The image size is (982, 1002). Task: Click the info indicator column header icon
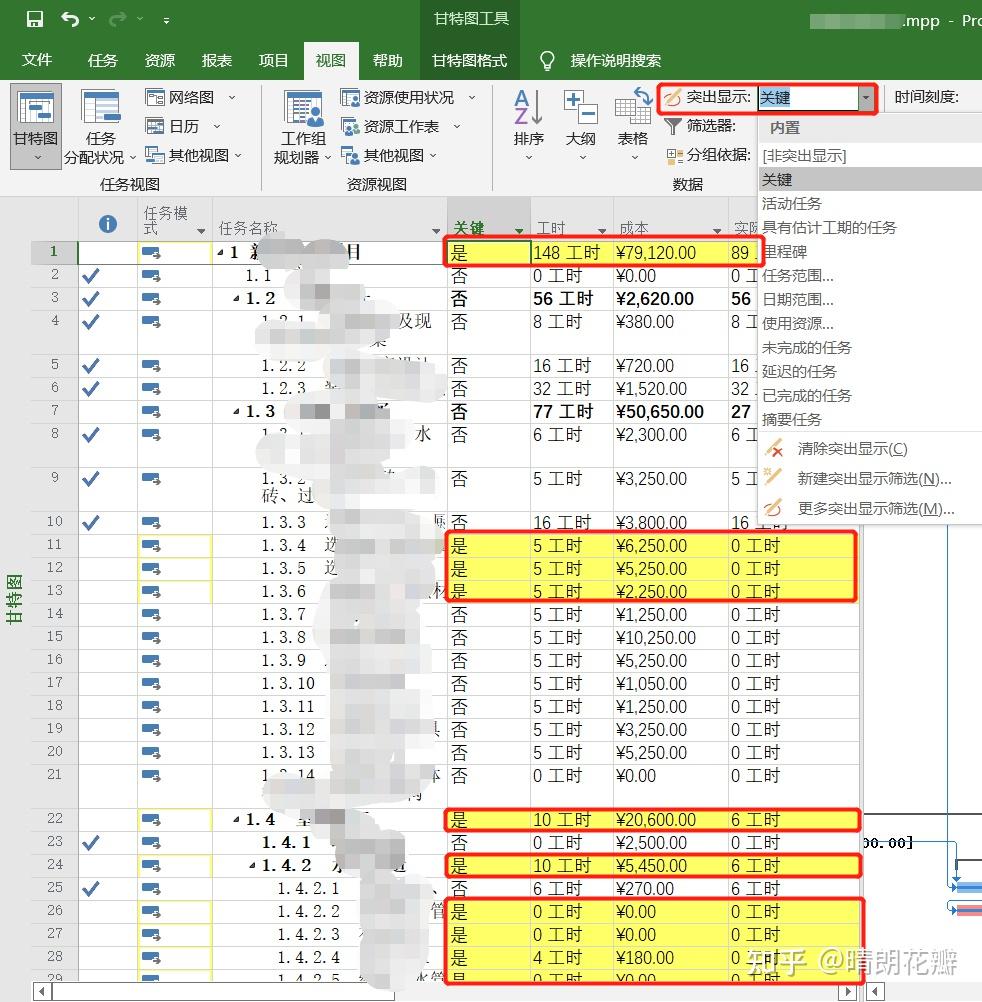tap(108, 224)
